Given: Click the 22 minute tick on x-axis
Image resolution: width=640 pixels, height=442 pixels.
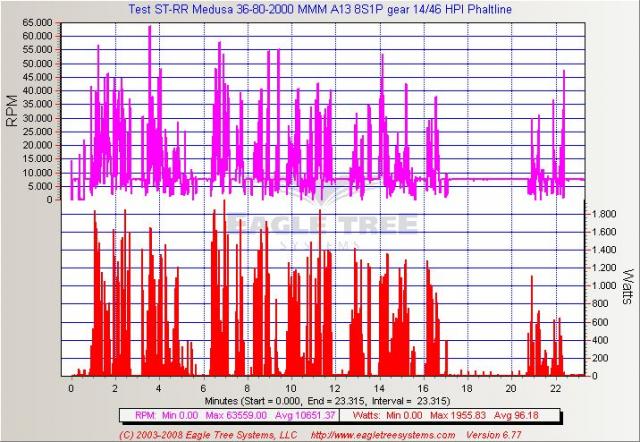Looking at the screenshot, I should 553,385.
